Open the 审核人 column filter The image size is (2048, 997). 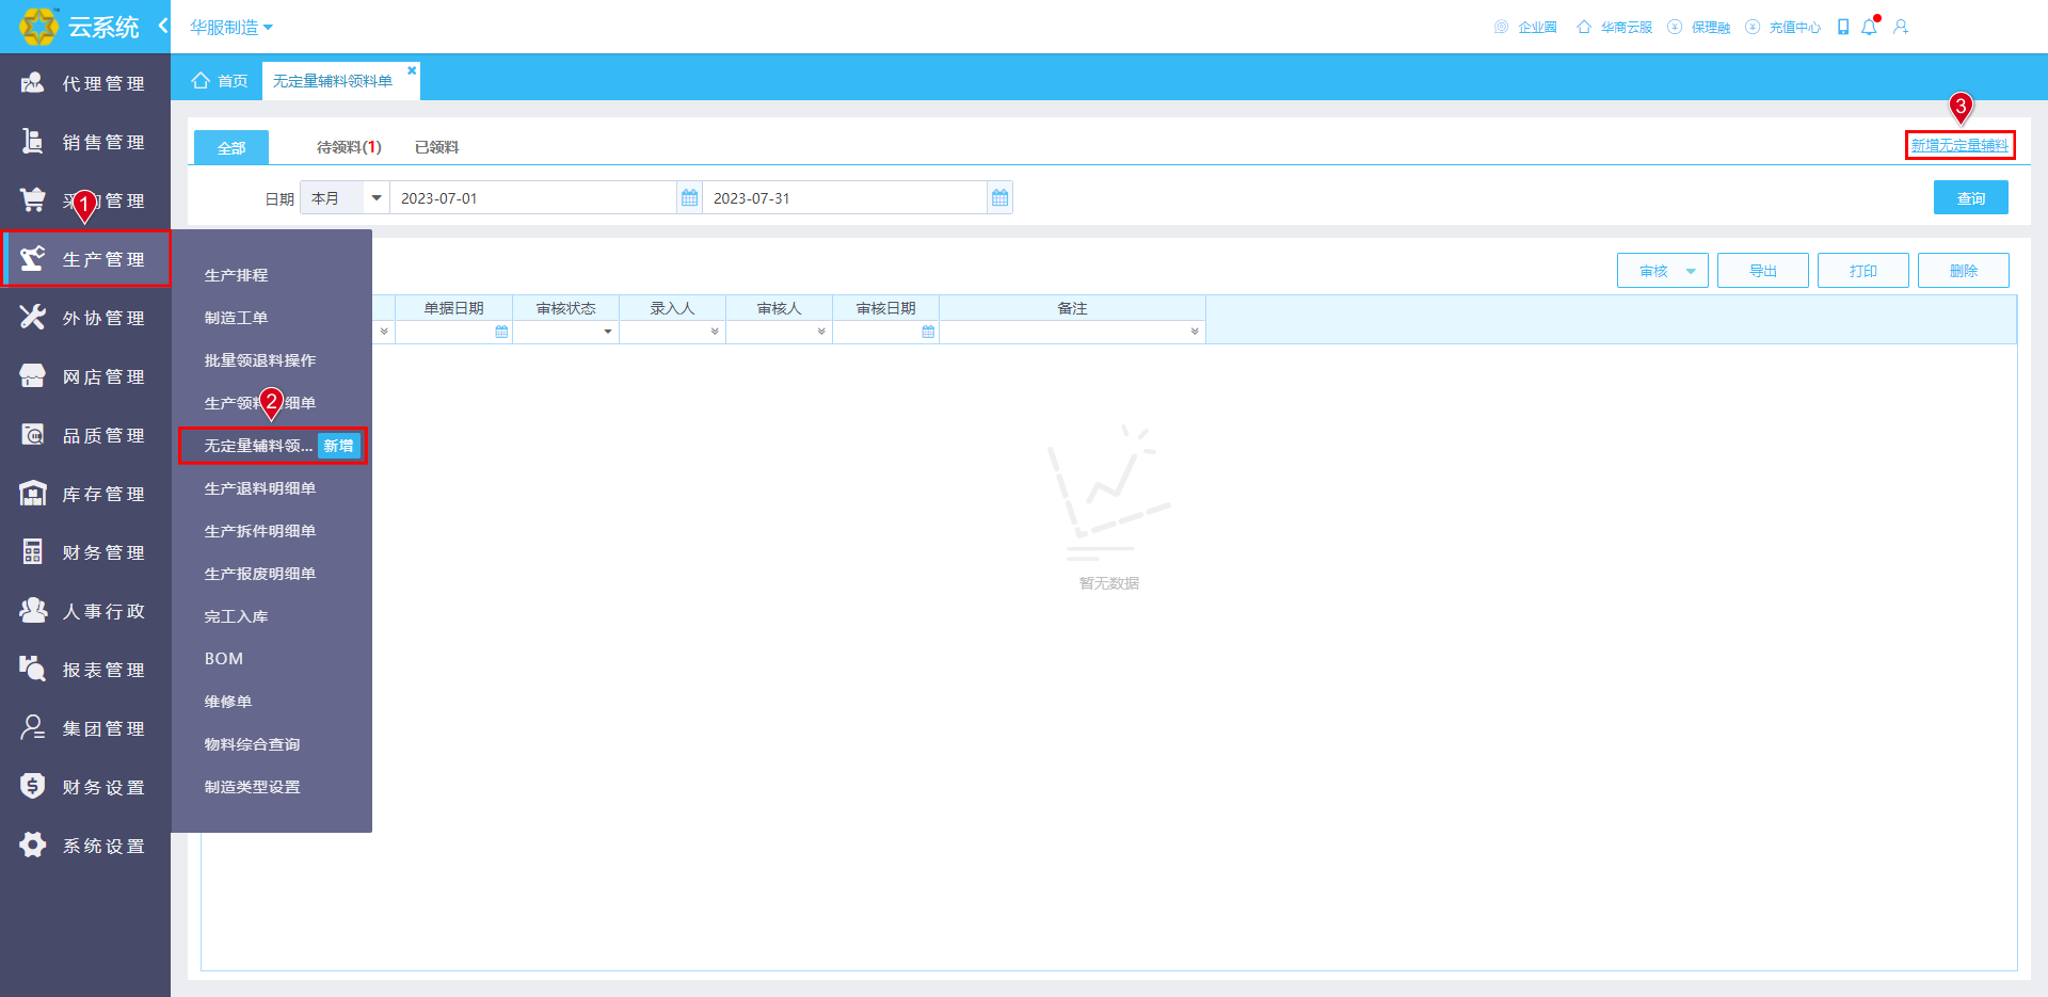[821, 331]
